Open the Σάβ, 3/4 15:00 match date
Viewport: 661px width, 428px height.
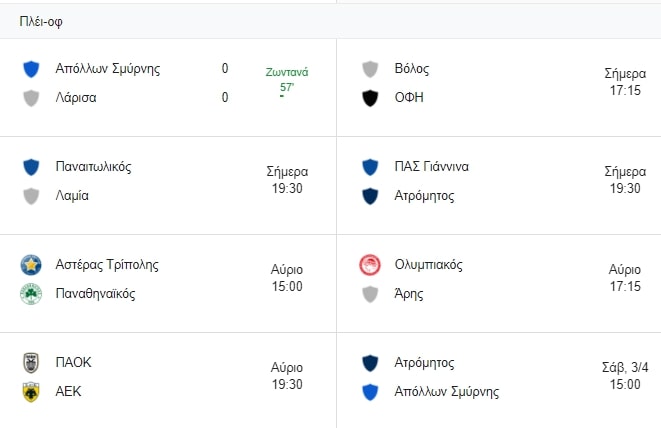coord(625,376)
